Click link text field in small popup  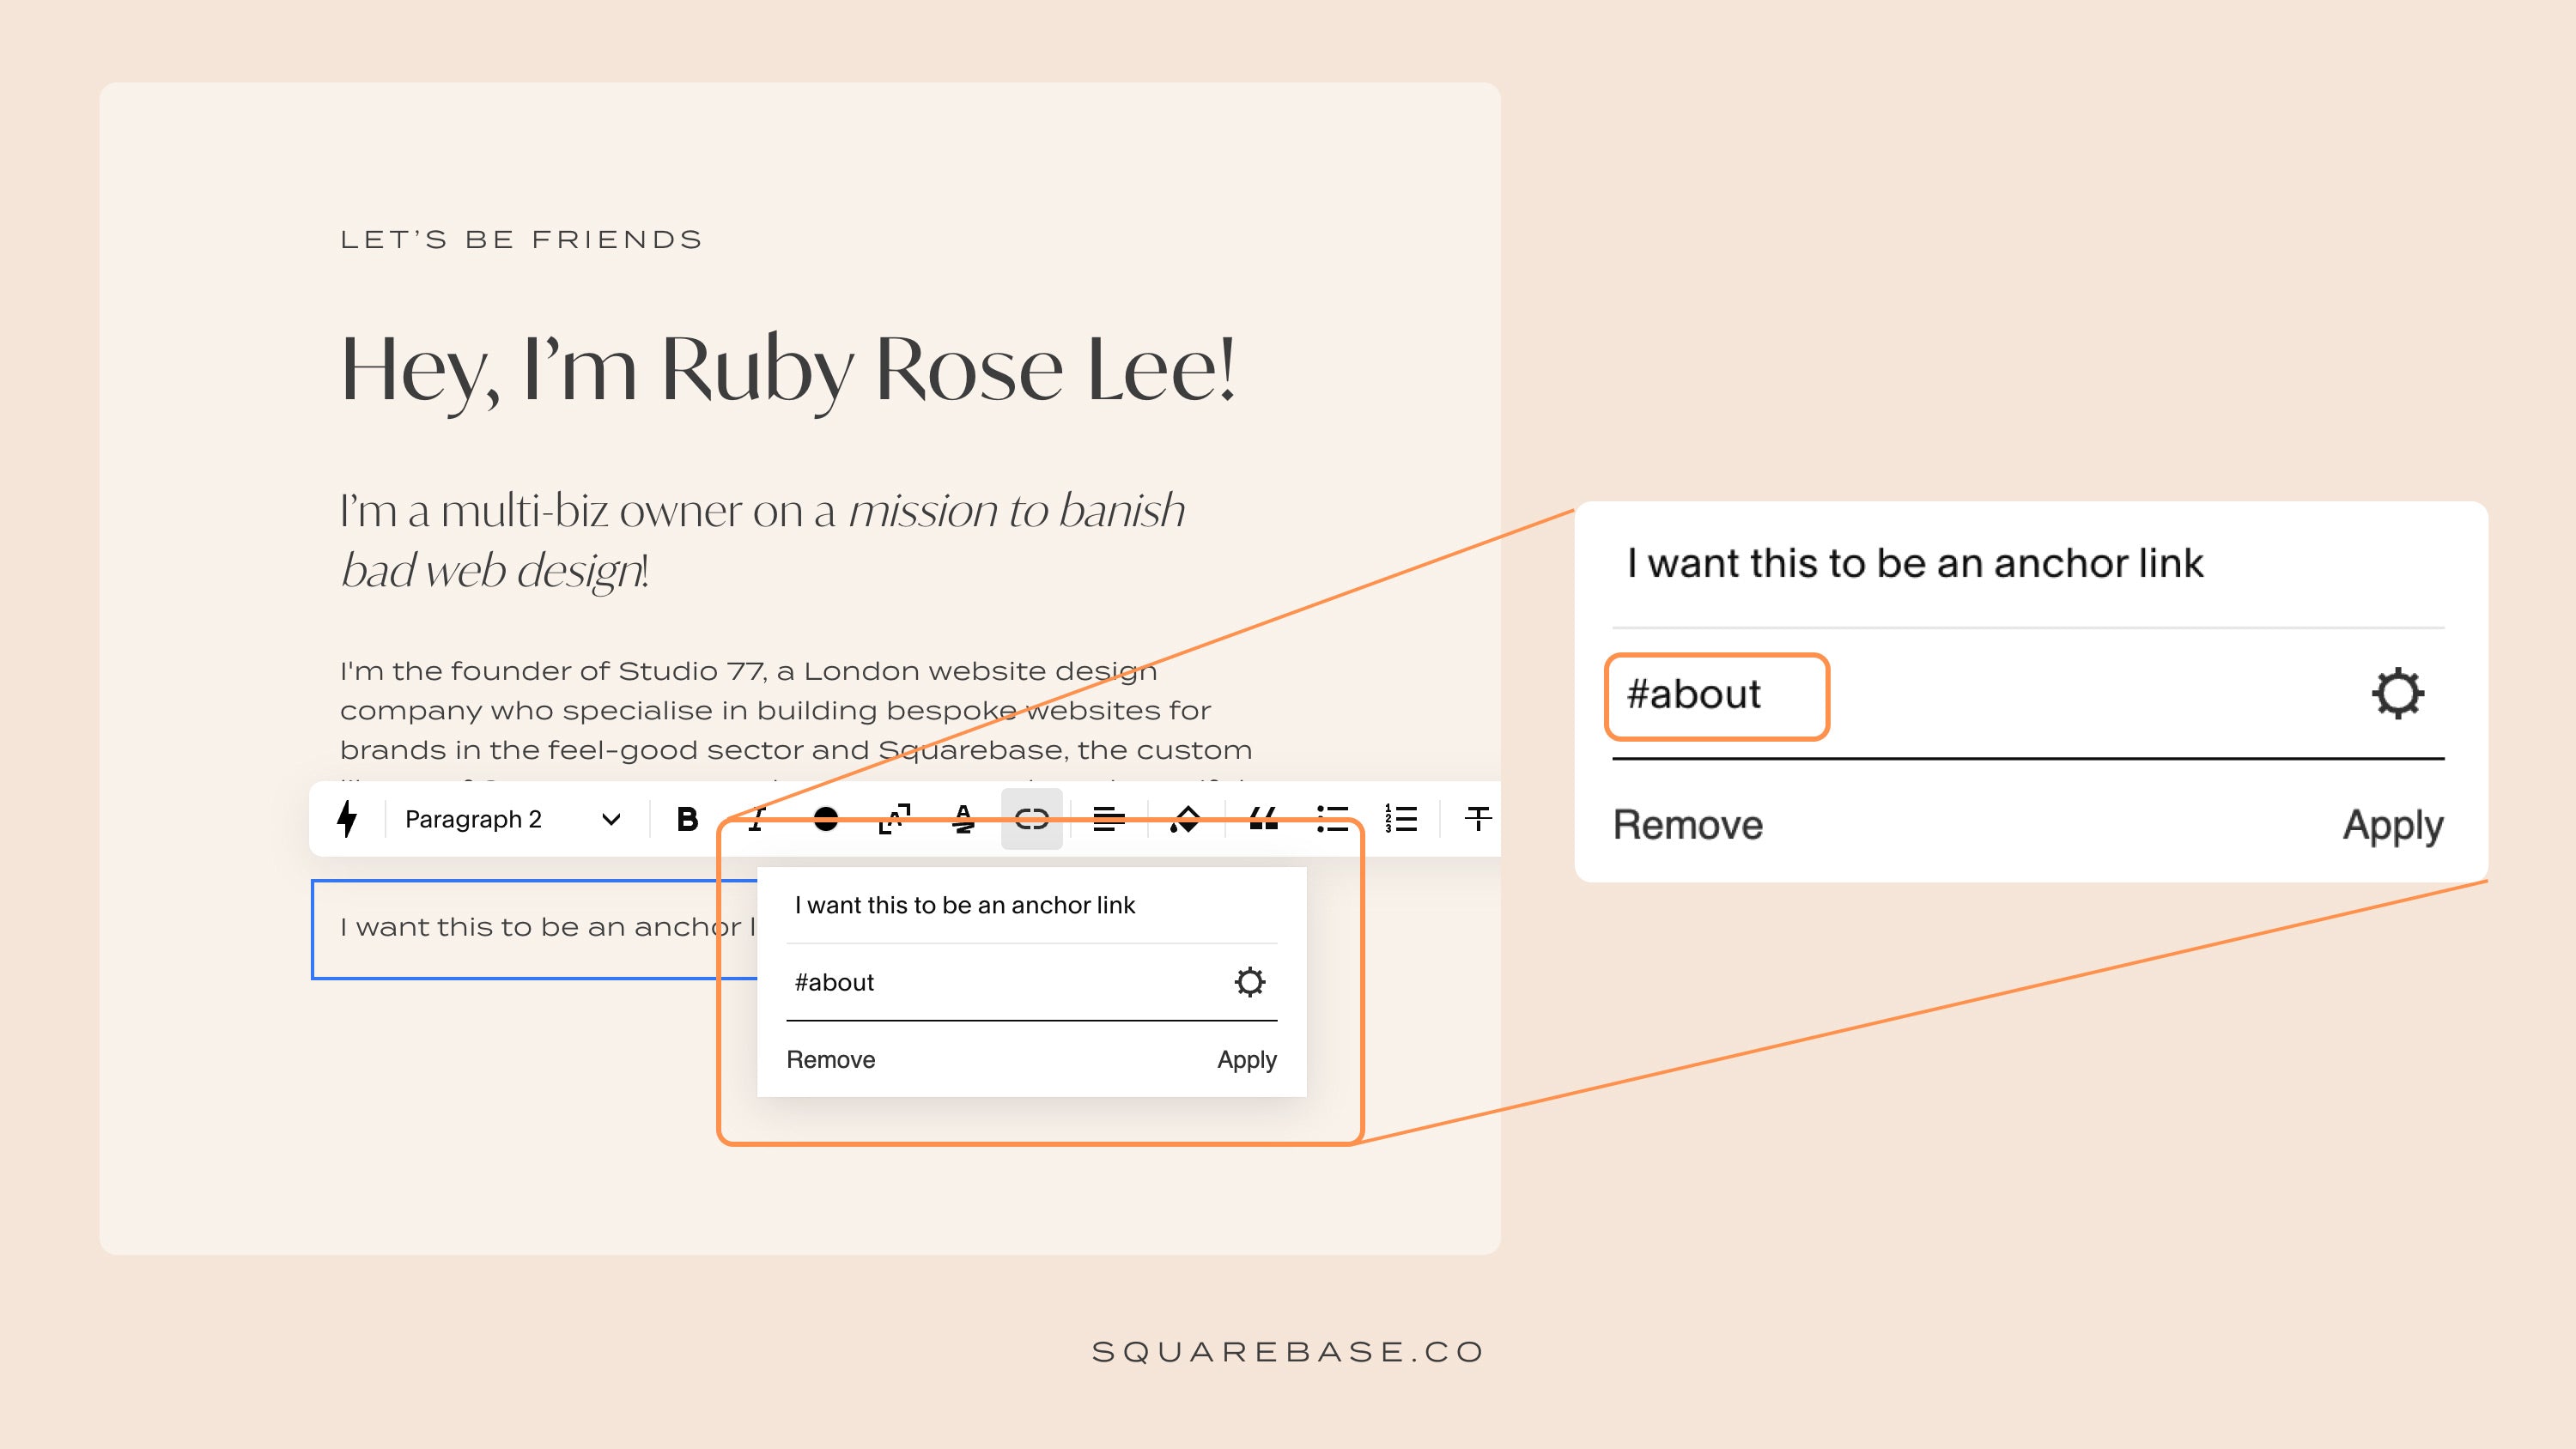pyautogui.click(x=1032, y=905)
